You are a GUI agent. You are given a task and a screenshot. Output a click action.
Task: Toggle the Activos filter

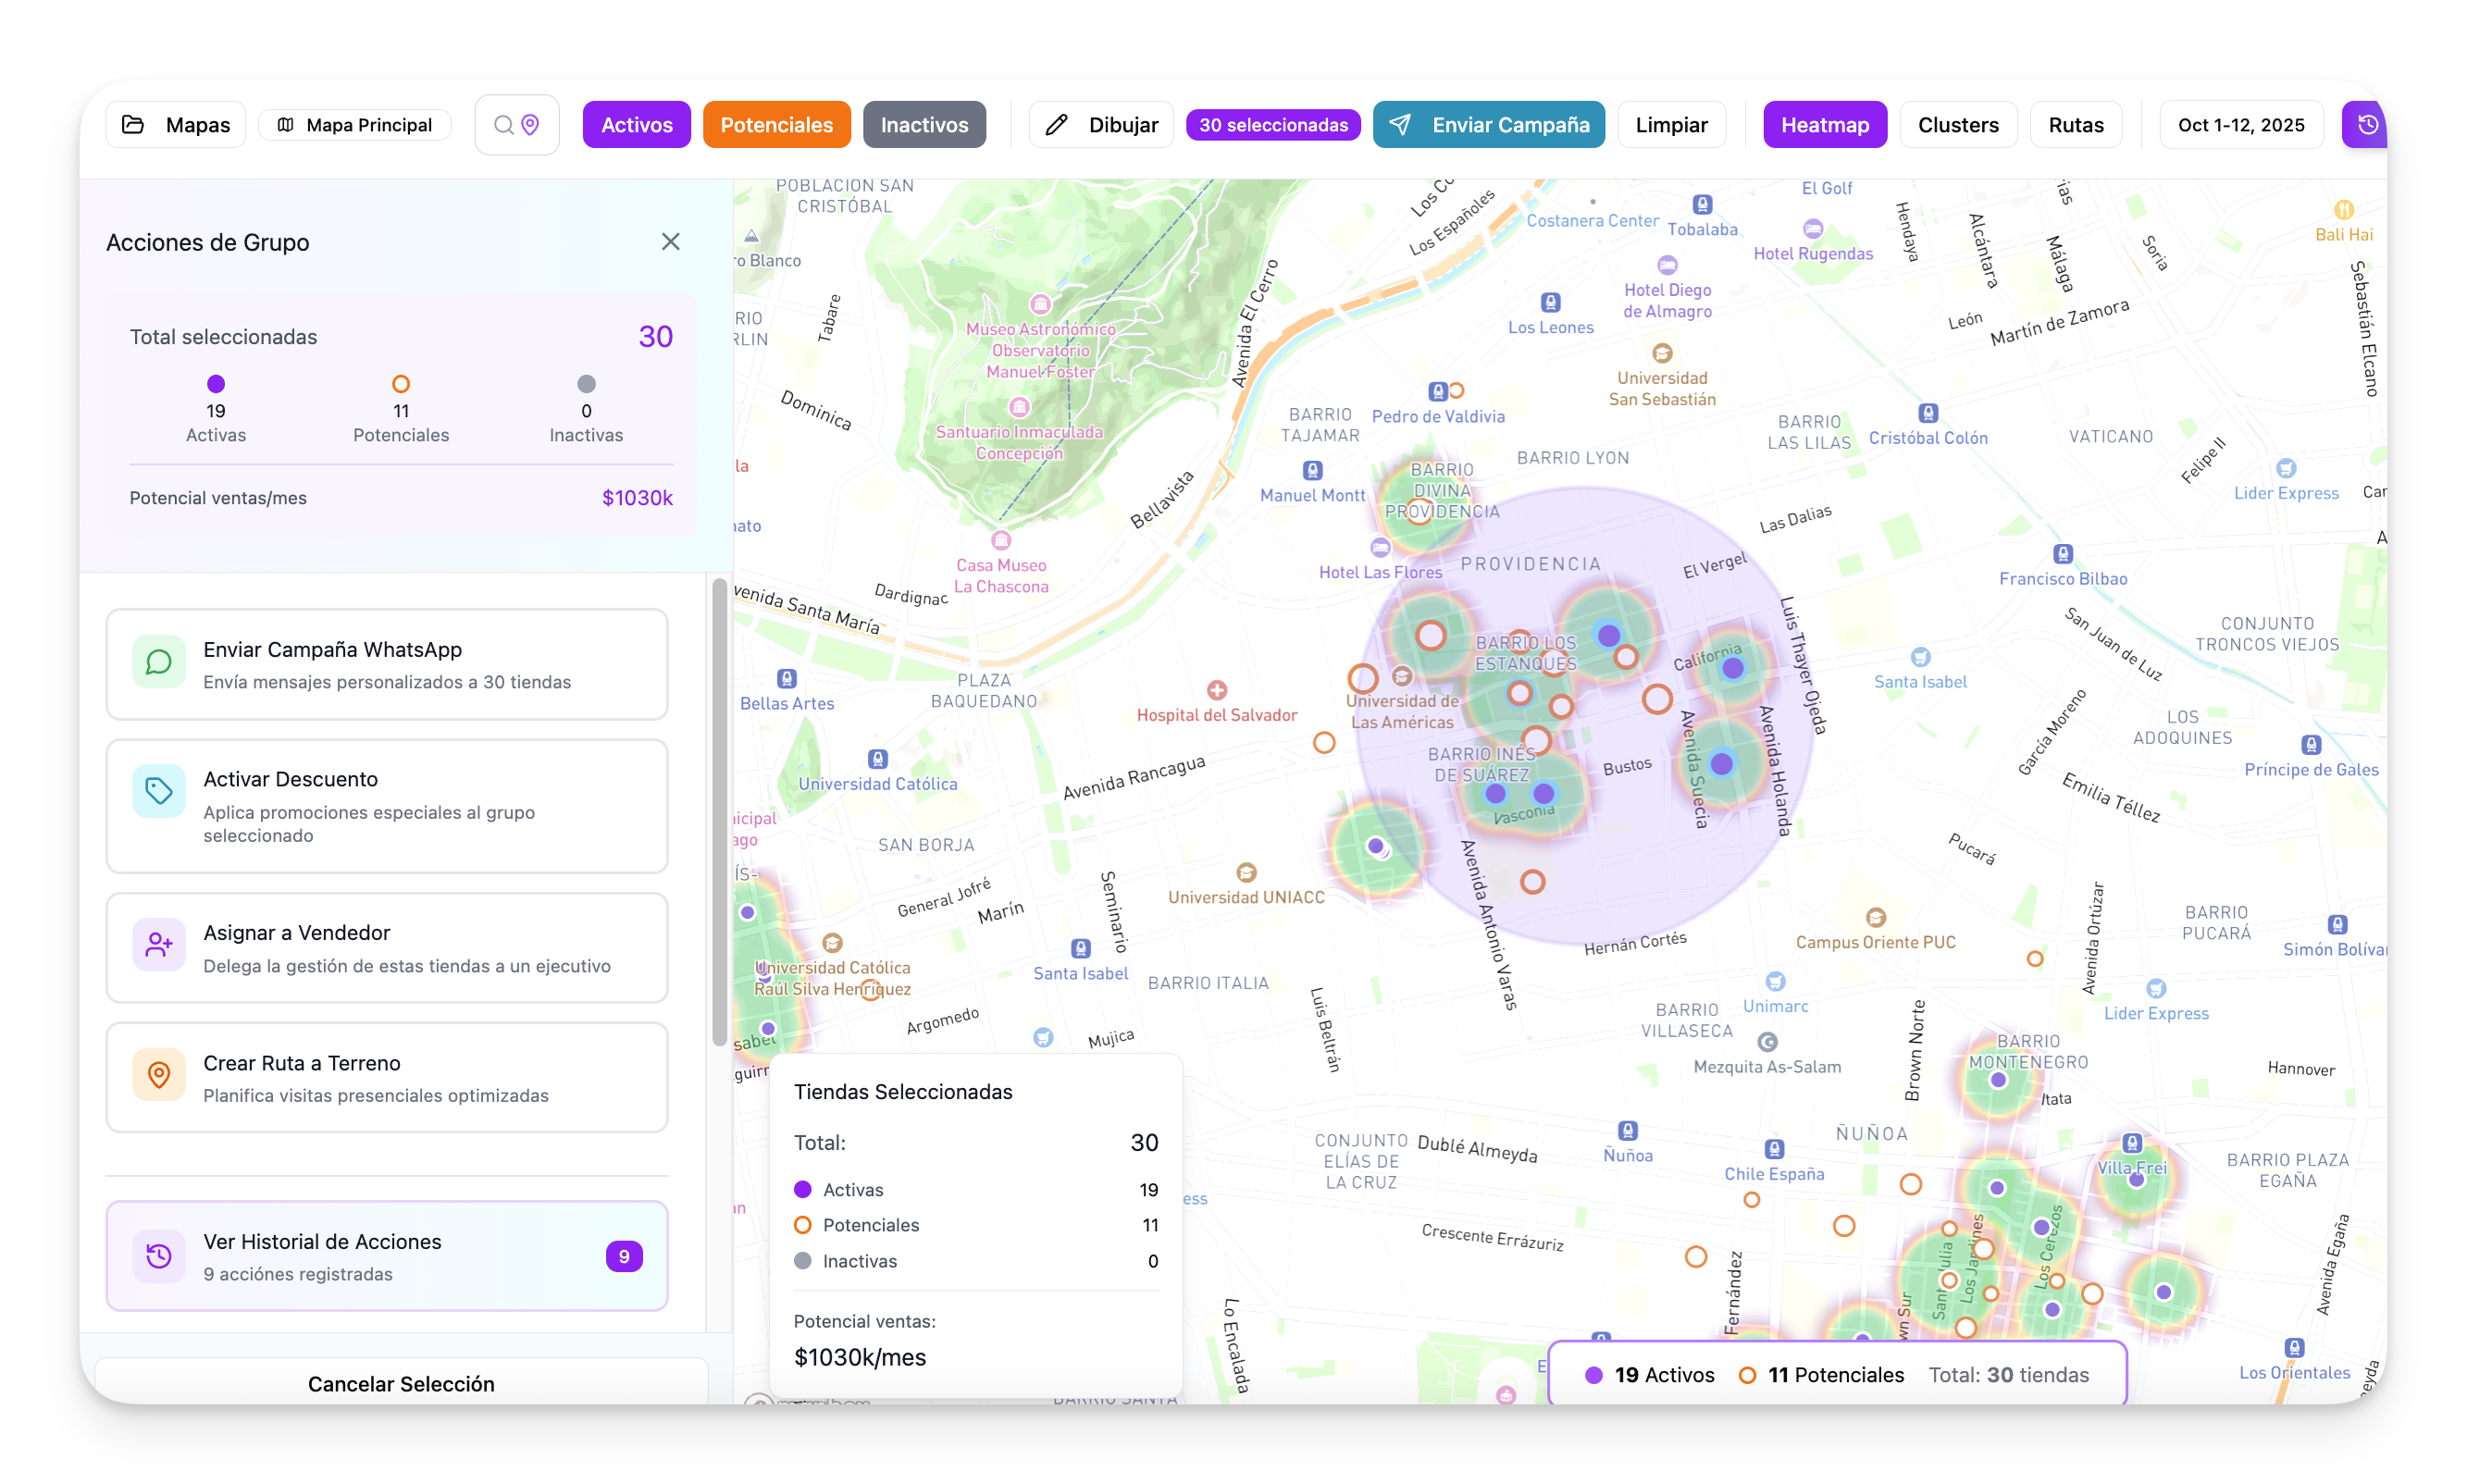[636, 125]
